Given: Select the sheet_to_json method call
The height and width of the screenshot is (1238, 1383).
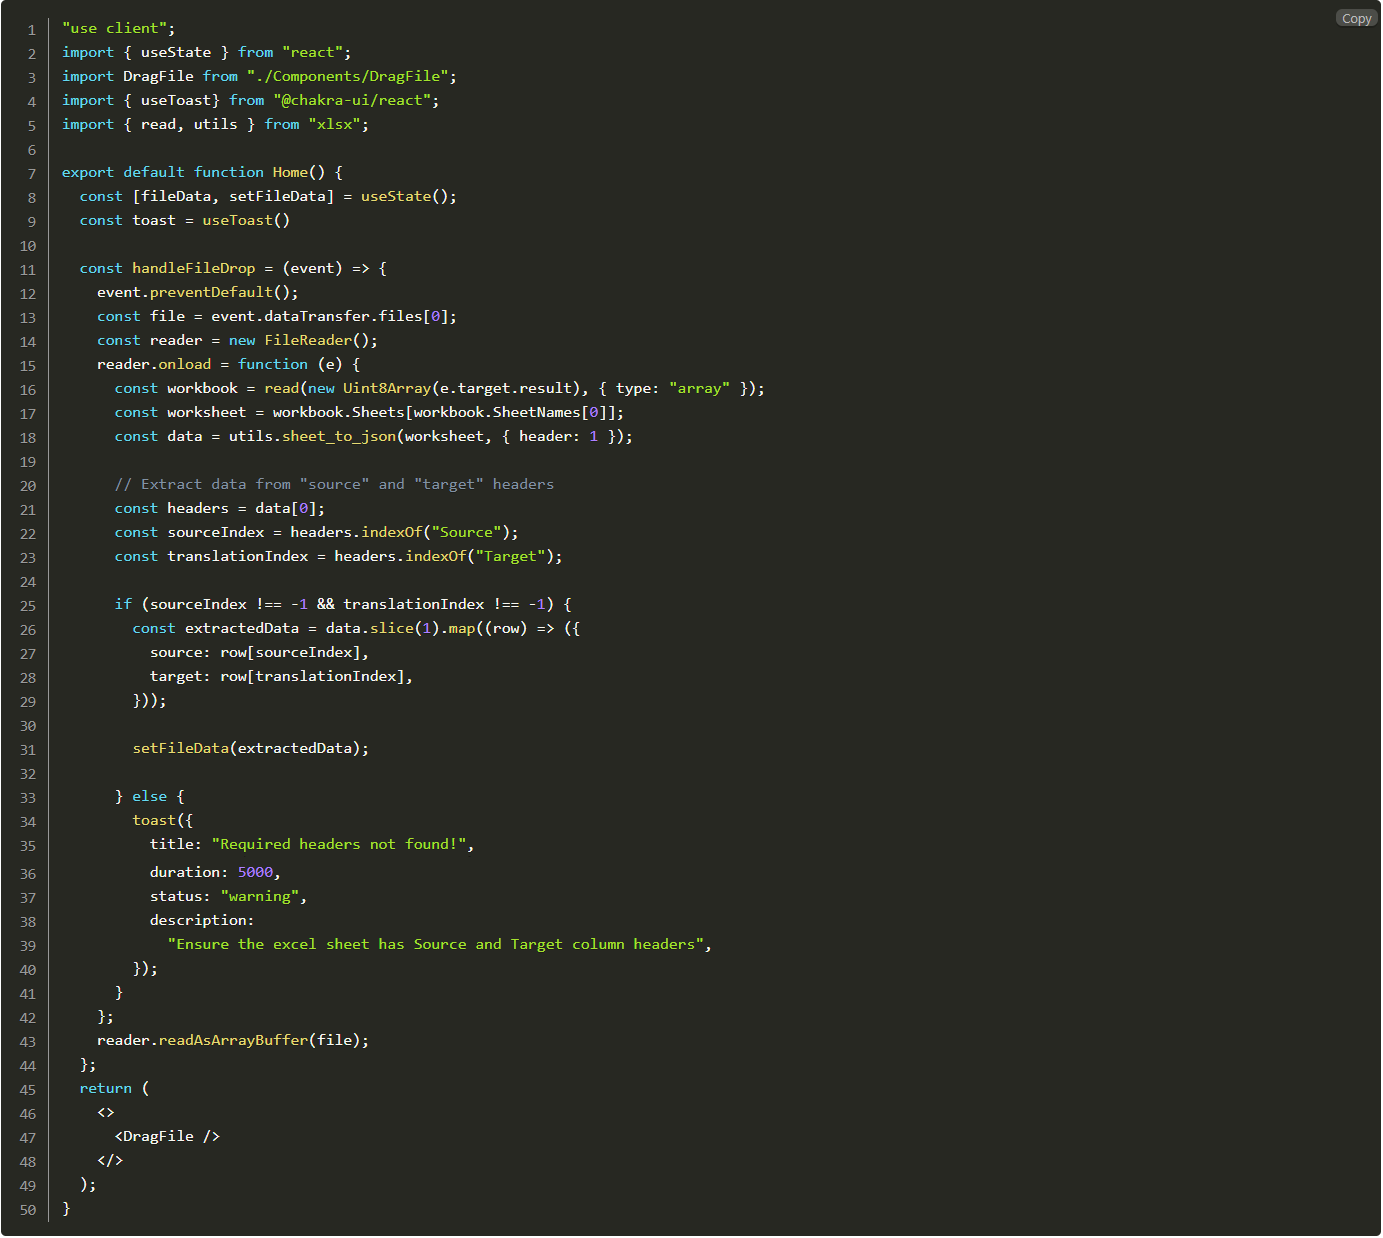Looking at the screenshot, I should tap(342, 436).
